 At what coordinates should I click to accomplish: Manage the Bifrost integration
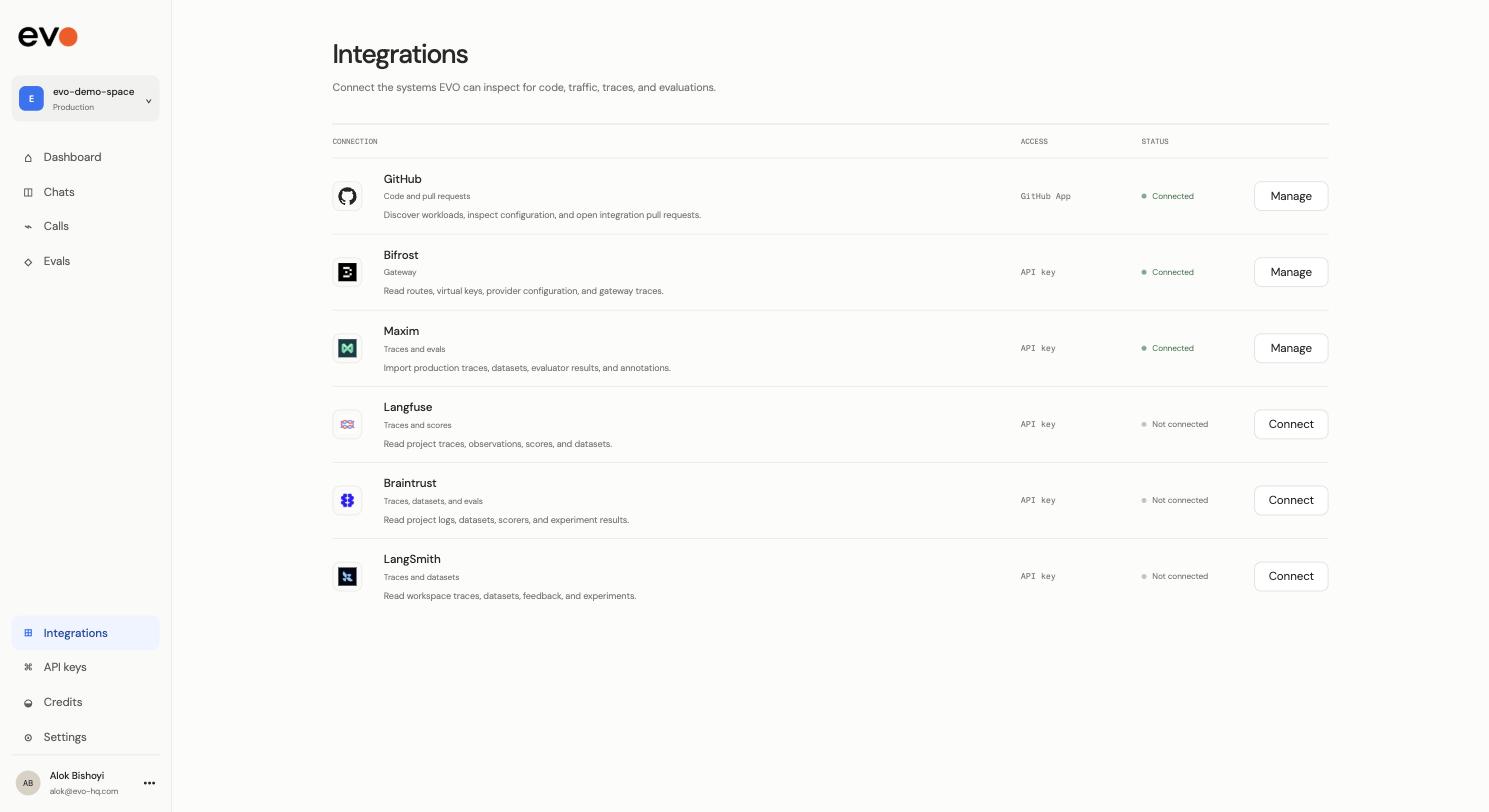(1291, 272)
